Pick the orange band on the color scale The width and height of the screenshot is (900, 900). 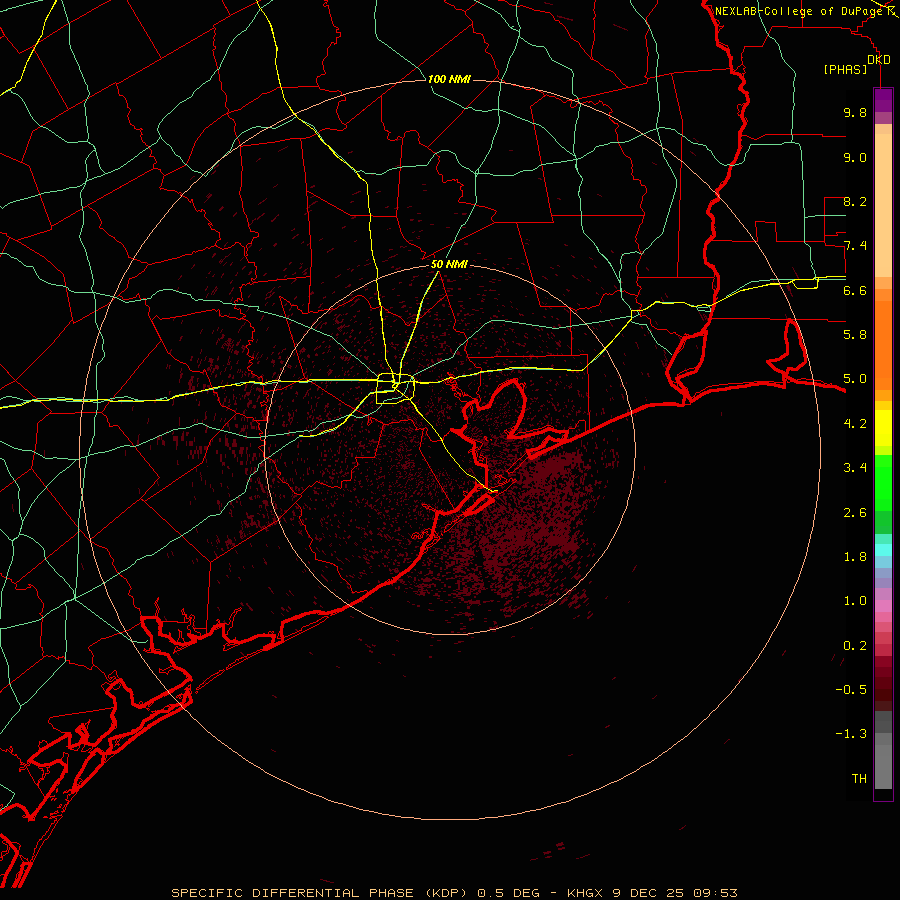pos(883,344)
